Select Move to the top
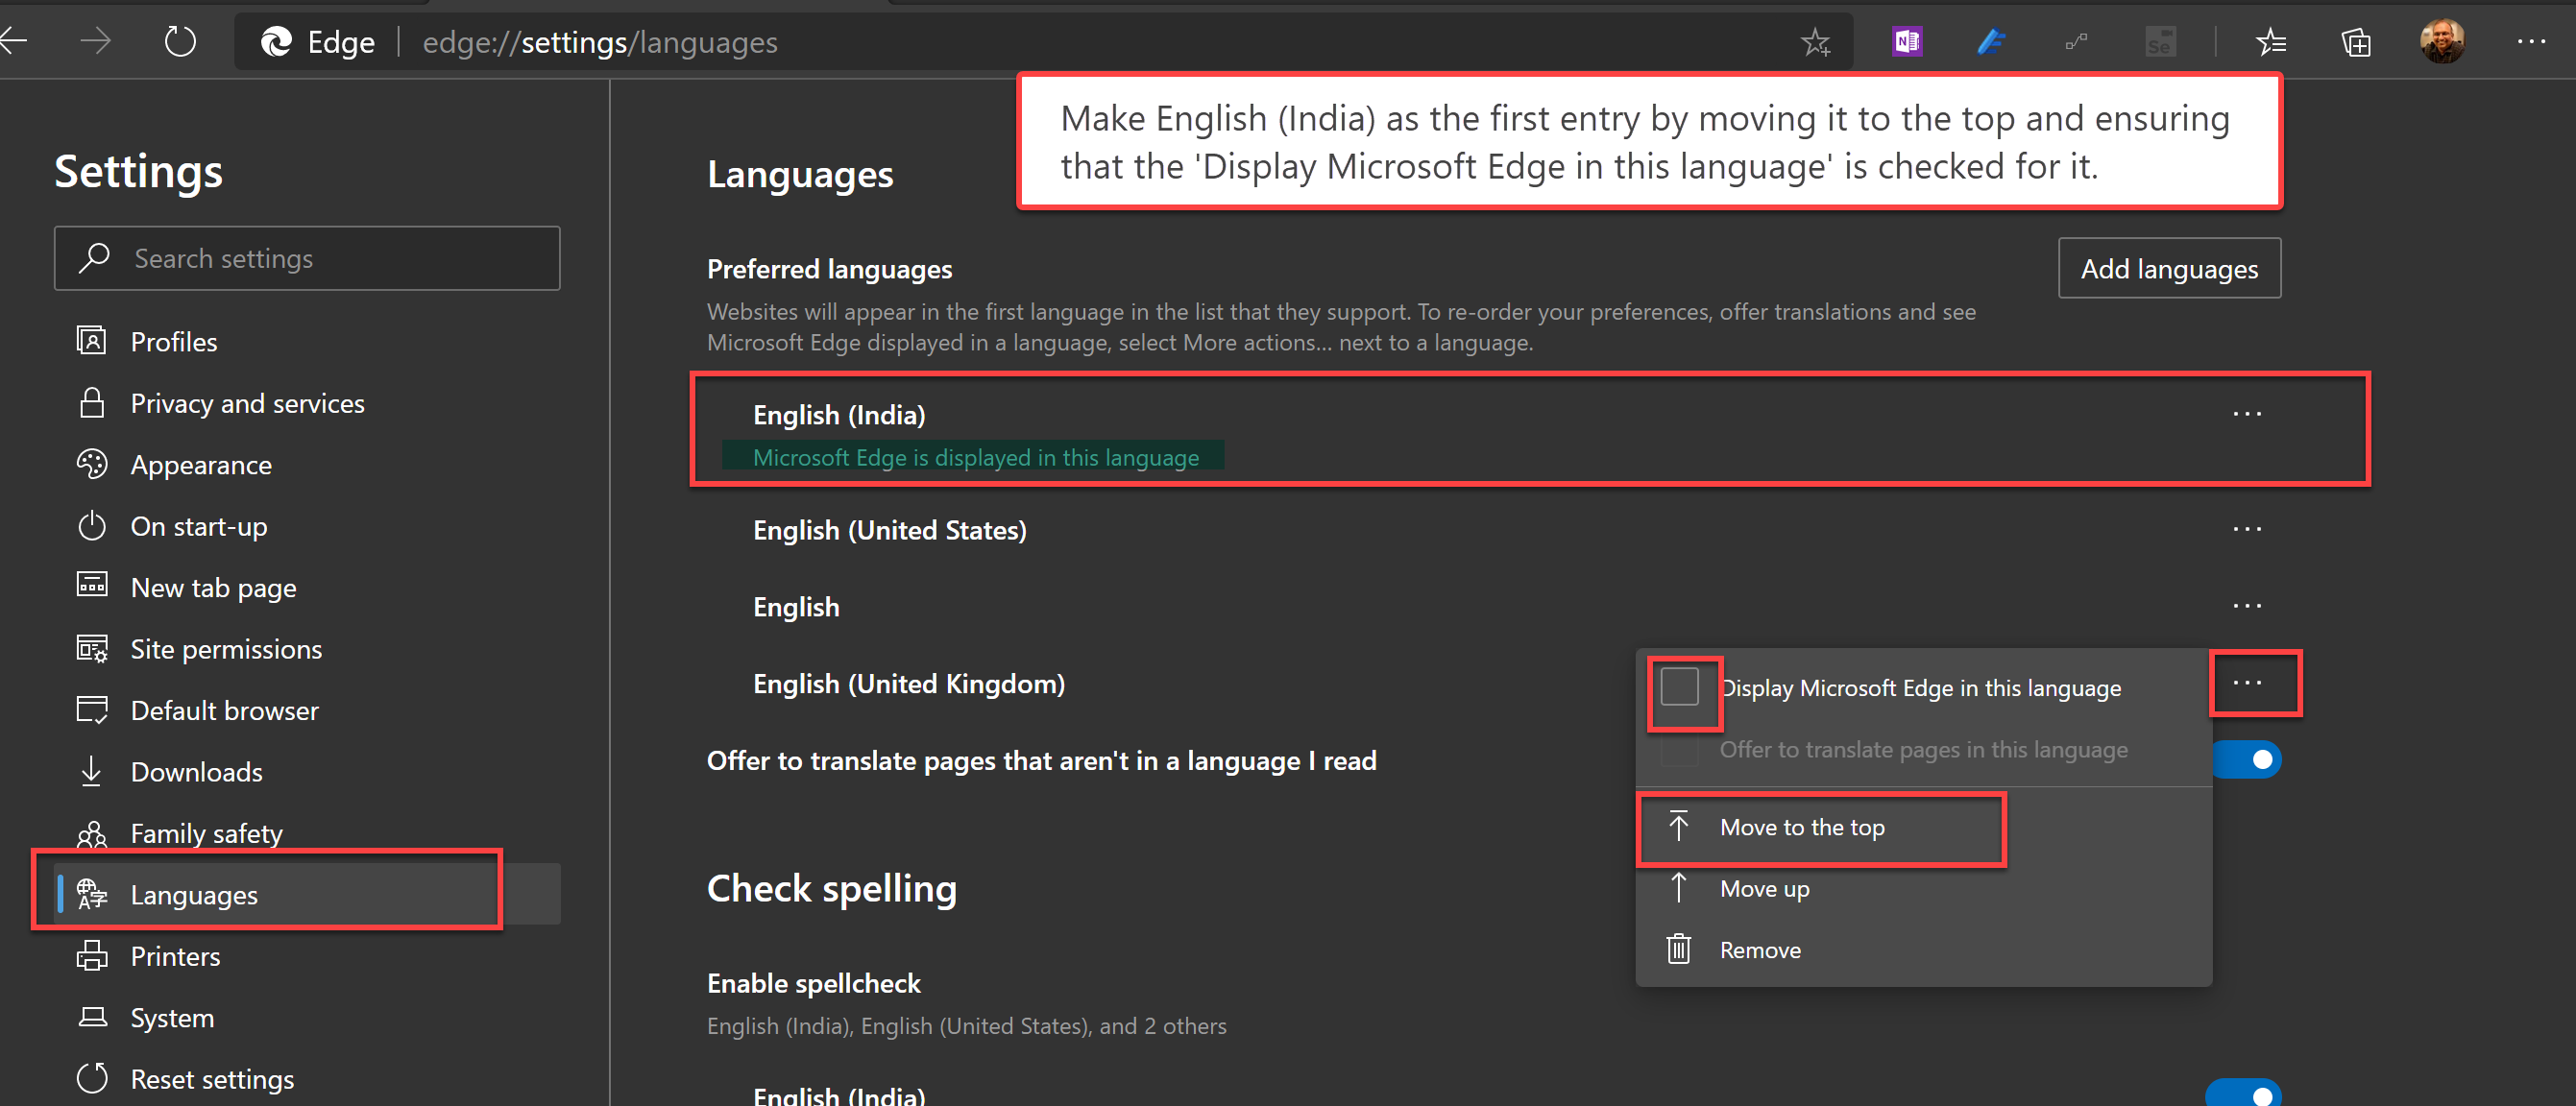 point(1922,827)
